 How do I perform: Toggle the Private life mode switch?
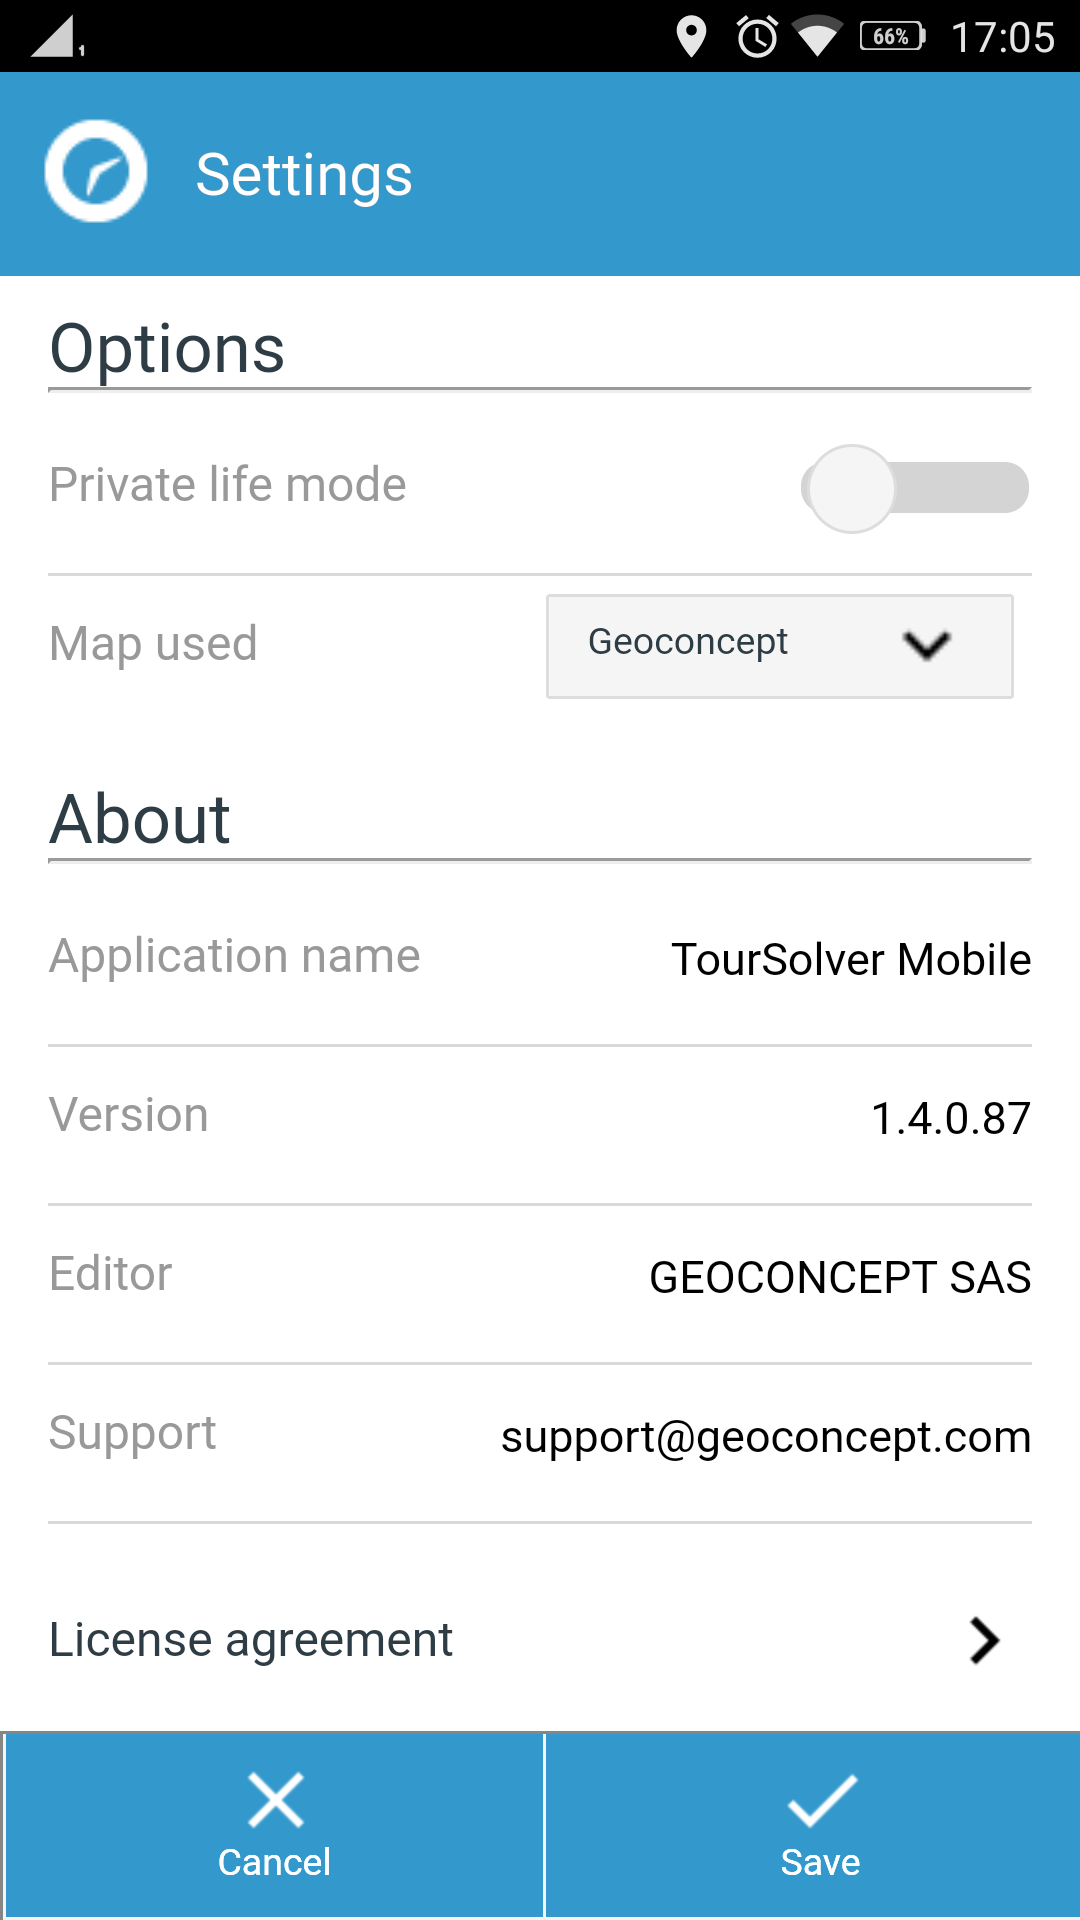point(915,488)
